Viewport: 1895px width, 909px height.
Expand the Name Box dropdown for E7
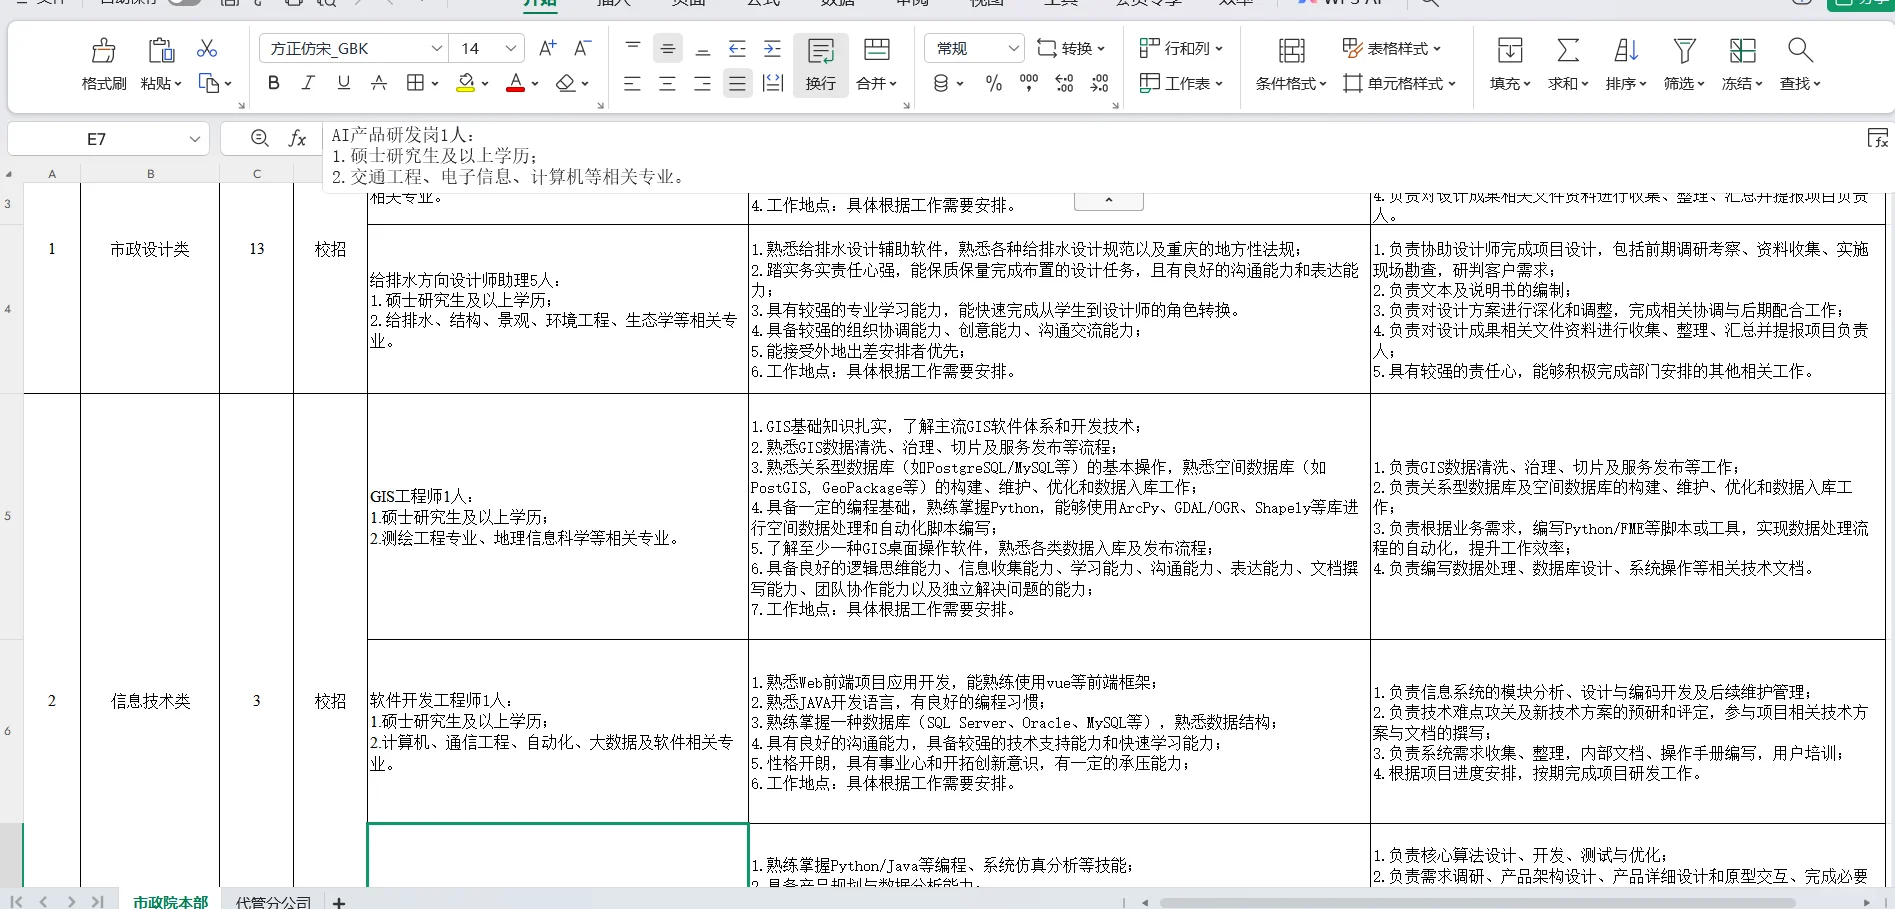(195, 139)
